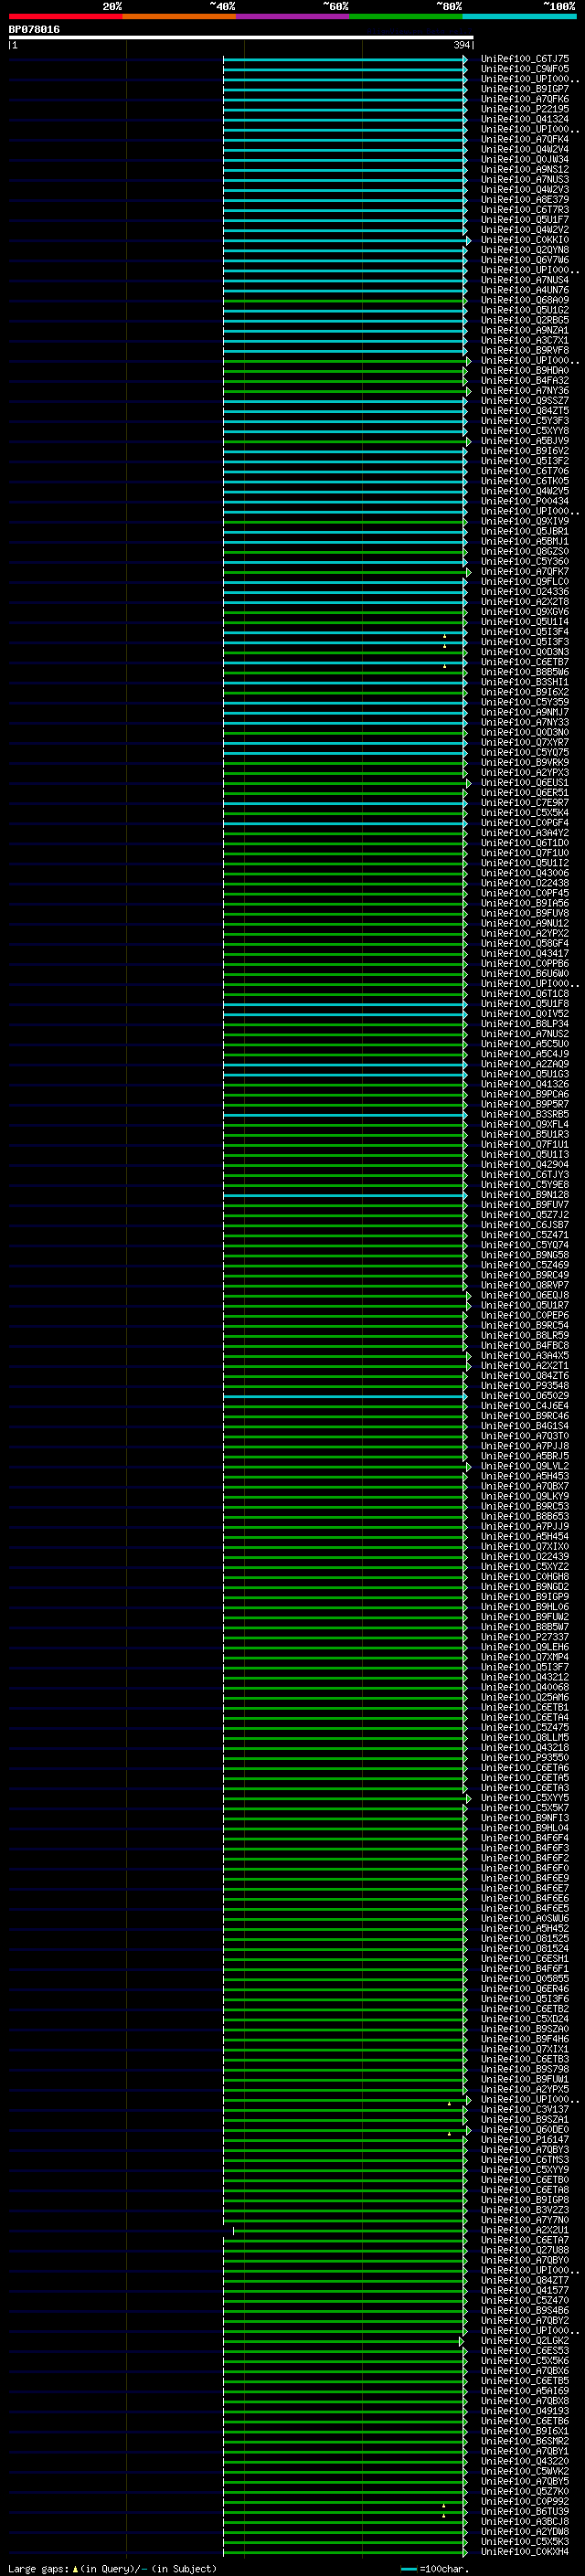This screenshot has height=2576, width=585.
Task: Select hit label UniRef100_C6T7R3
Action: [524, 209]
